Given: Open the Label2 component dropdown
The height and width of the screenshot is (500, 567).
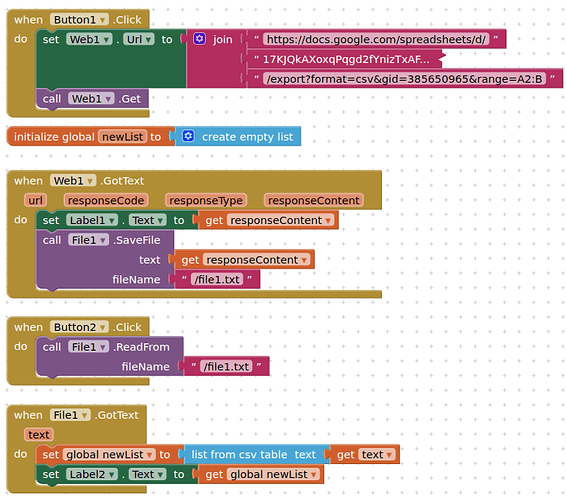Looking at the screenshot, I should 92,474.
